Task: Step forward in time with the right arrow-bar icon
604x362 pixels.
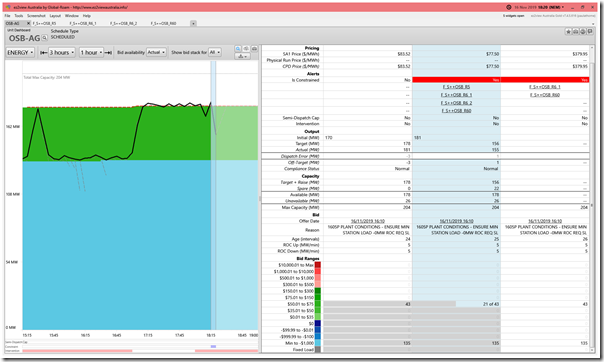Action: [x=109, y=52]
